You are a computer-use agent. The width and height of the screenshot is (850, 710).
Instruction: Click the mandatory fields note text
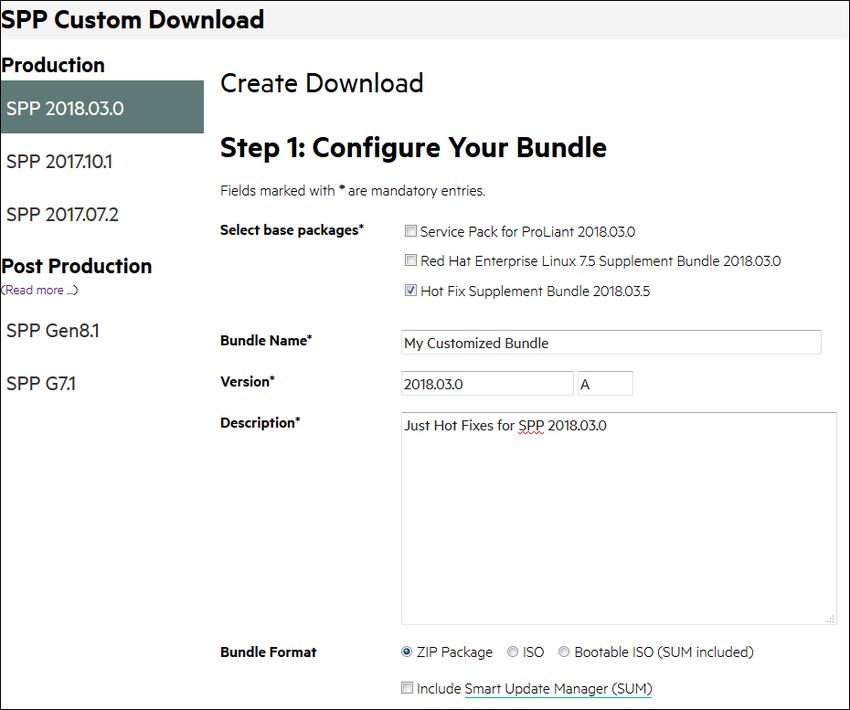click(x=353, y=191)
